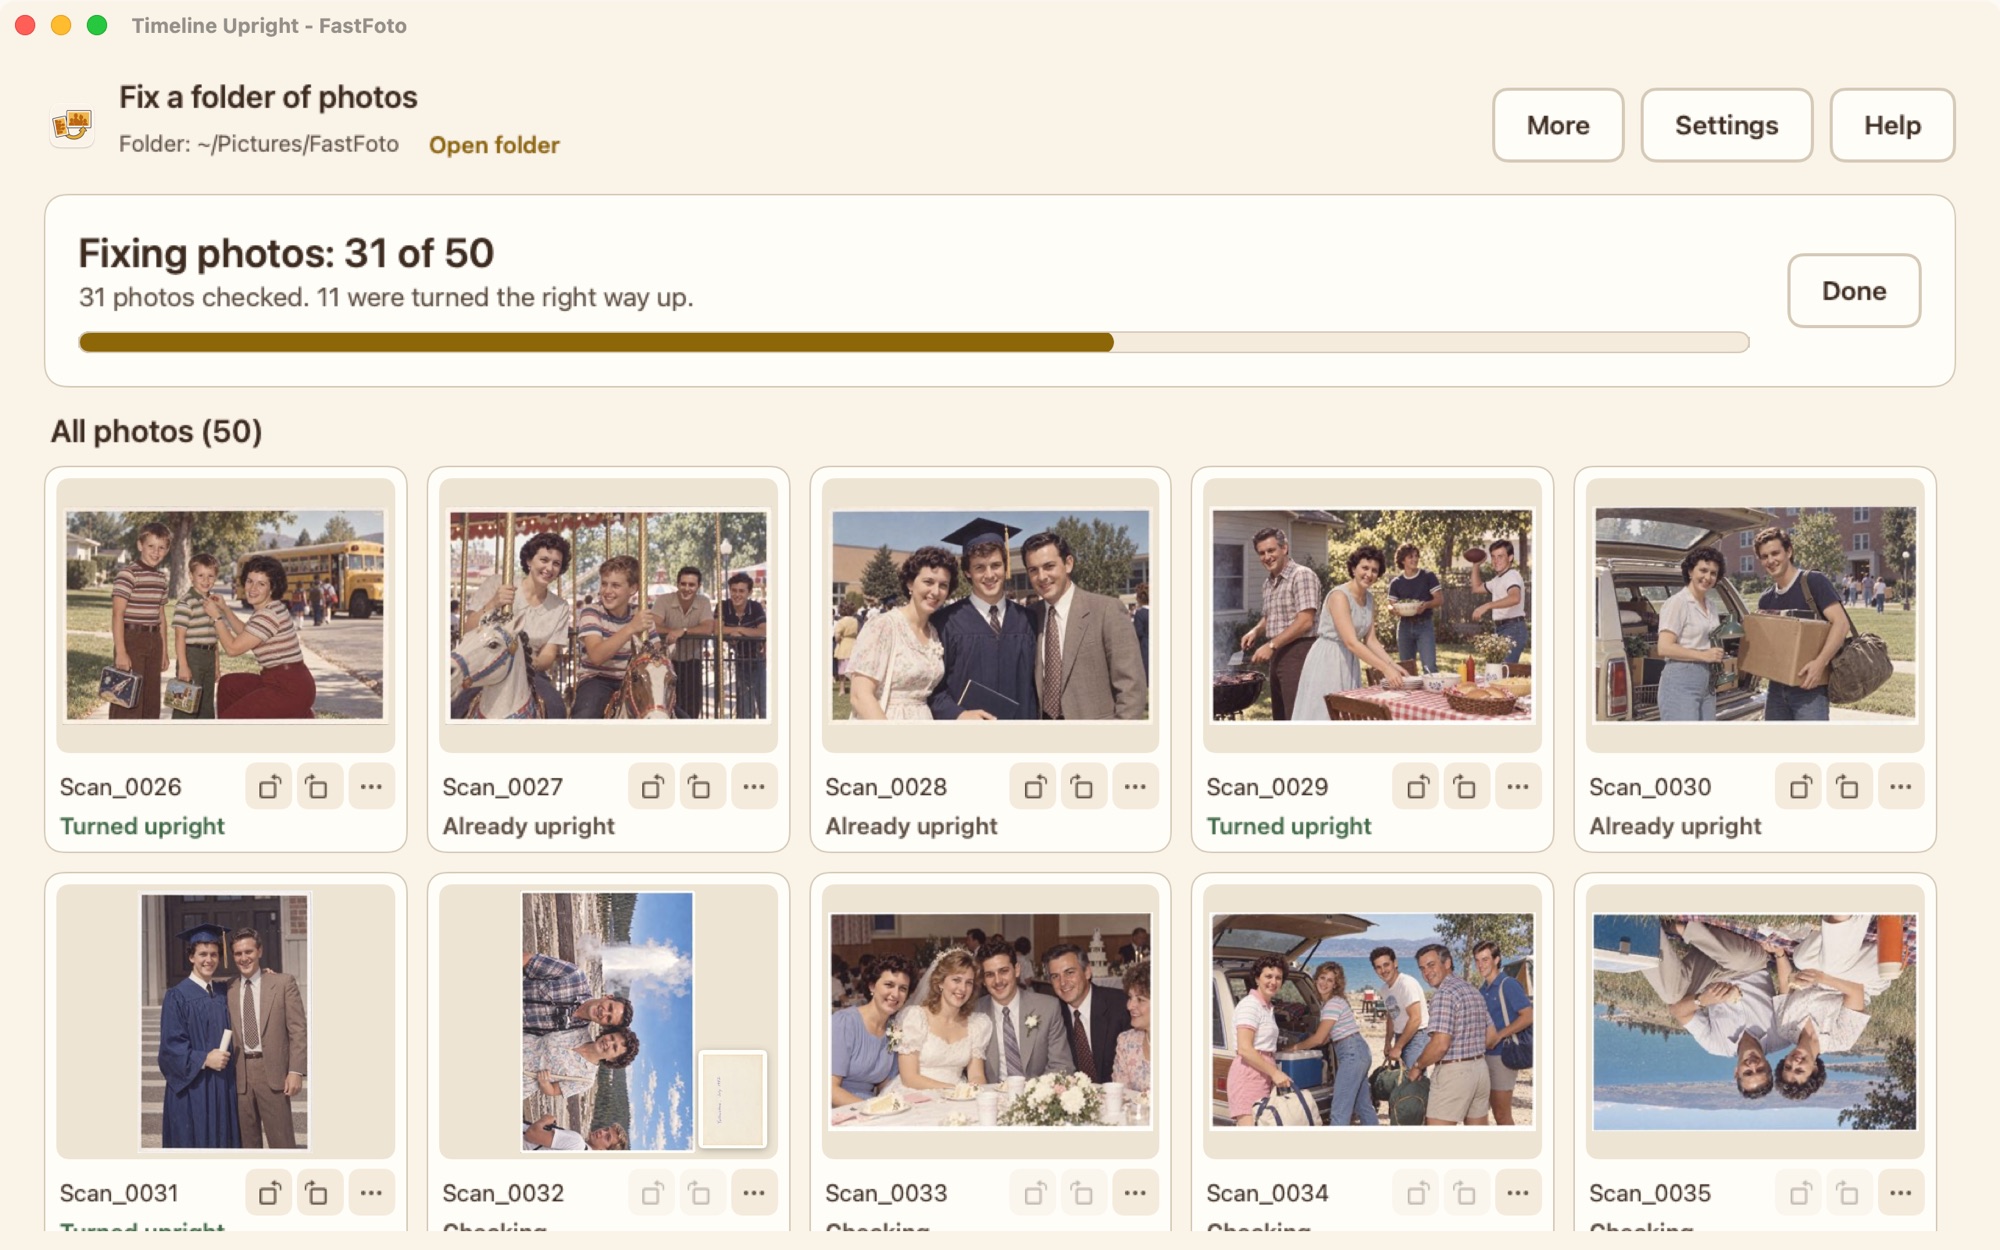Open the Scan_0028 graduation photo thumbnail
2000x1250 pixels.
pos(990,615)
